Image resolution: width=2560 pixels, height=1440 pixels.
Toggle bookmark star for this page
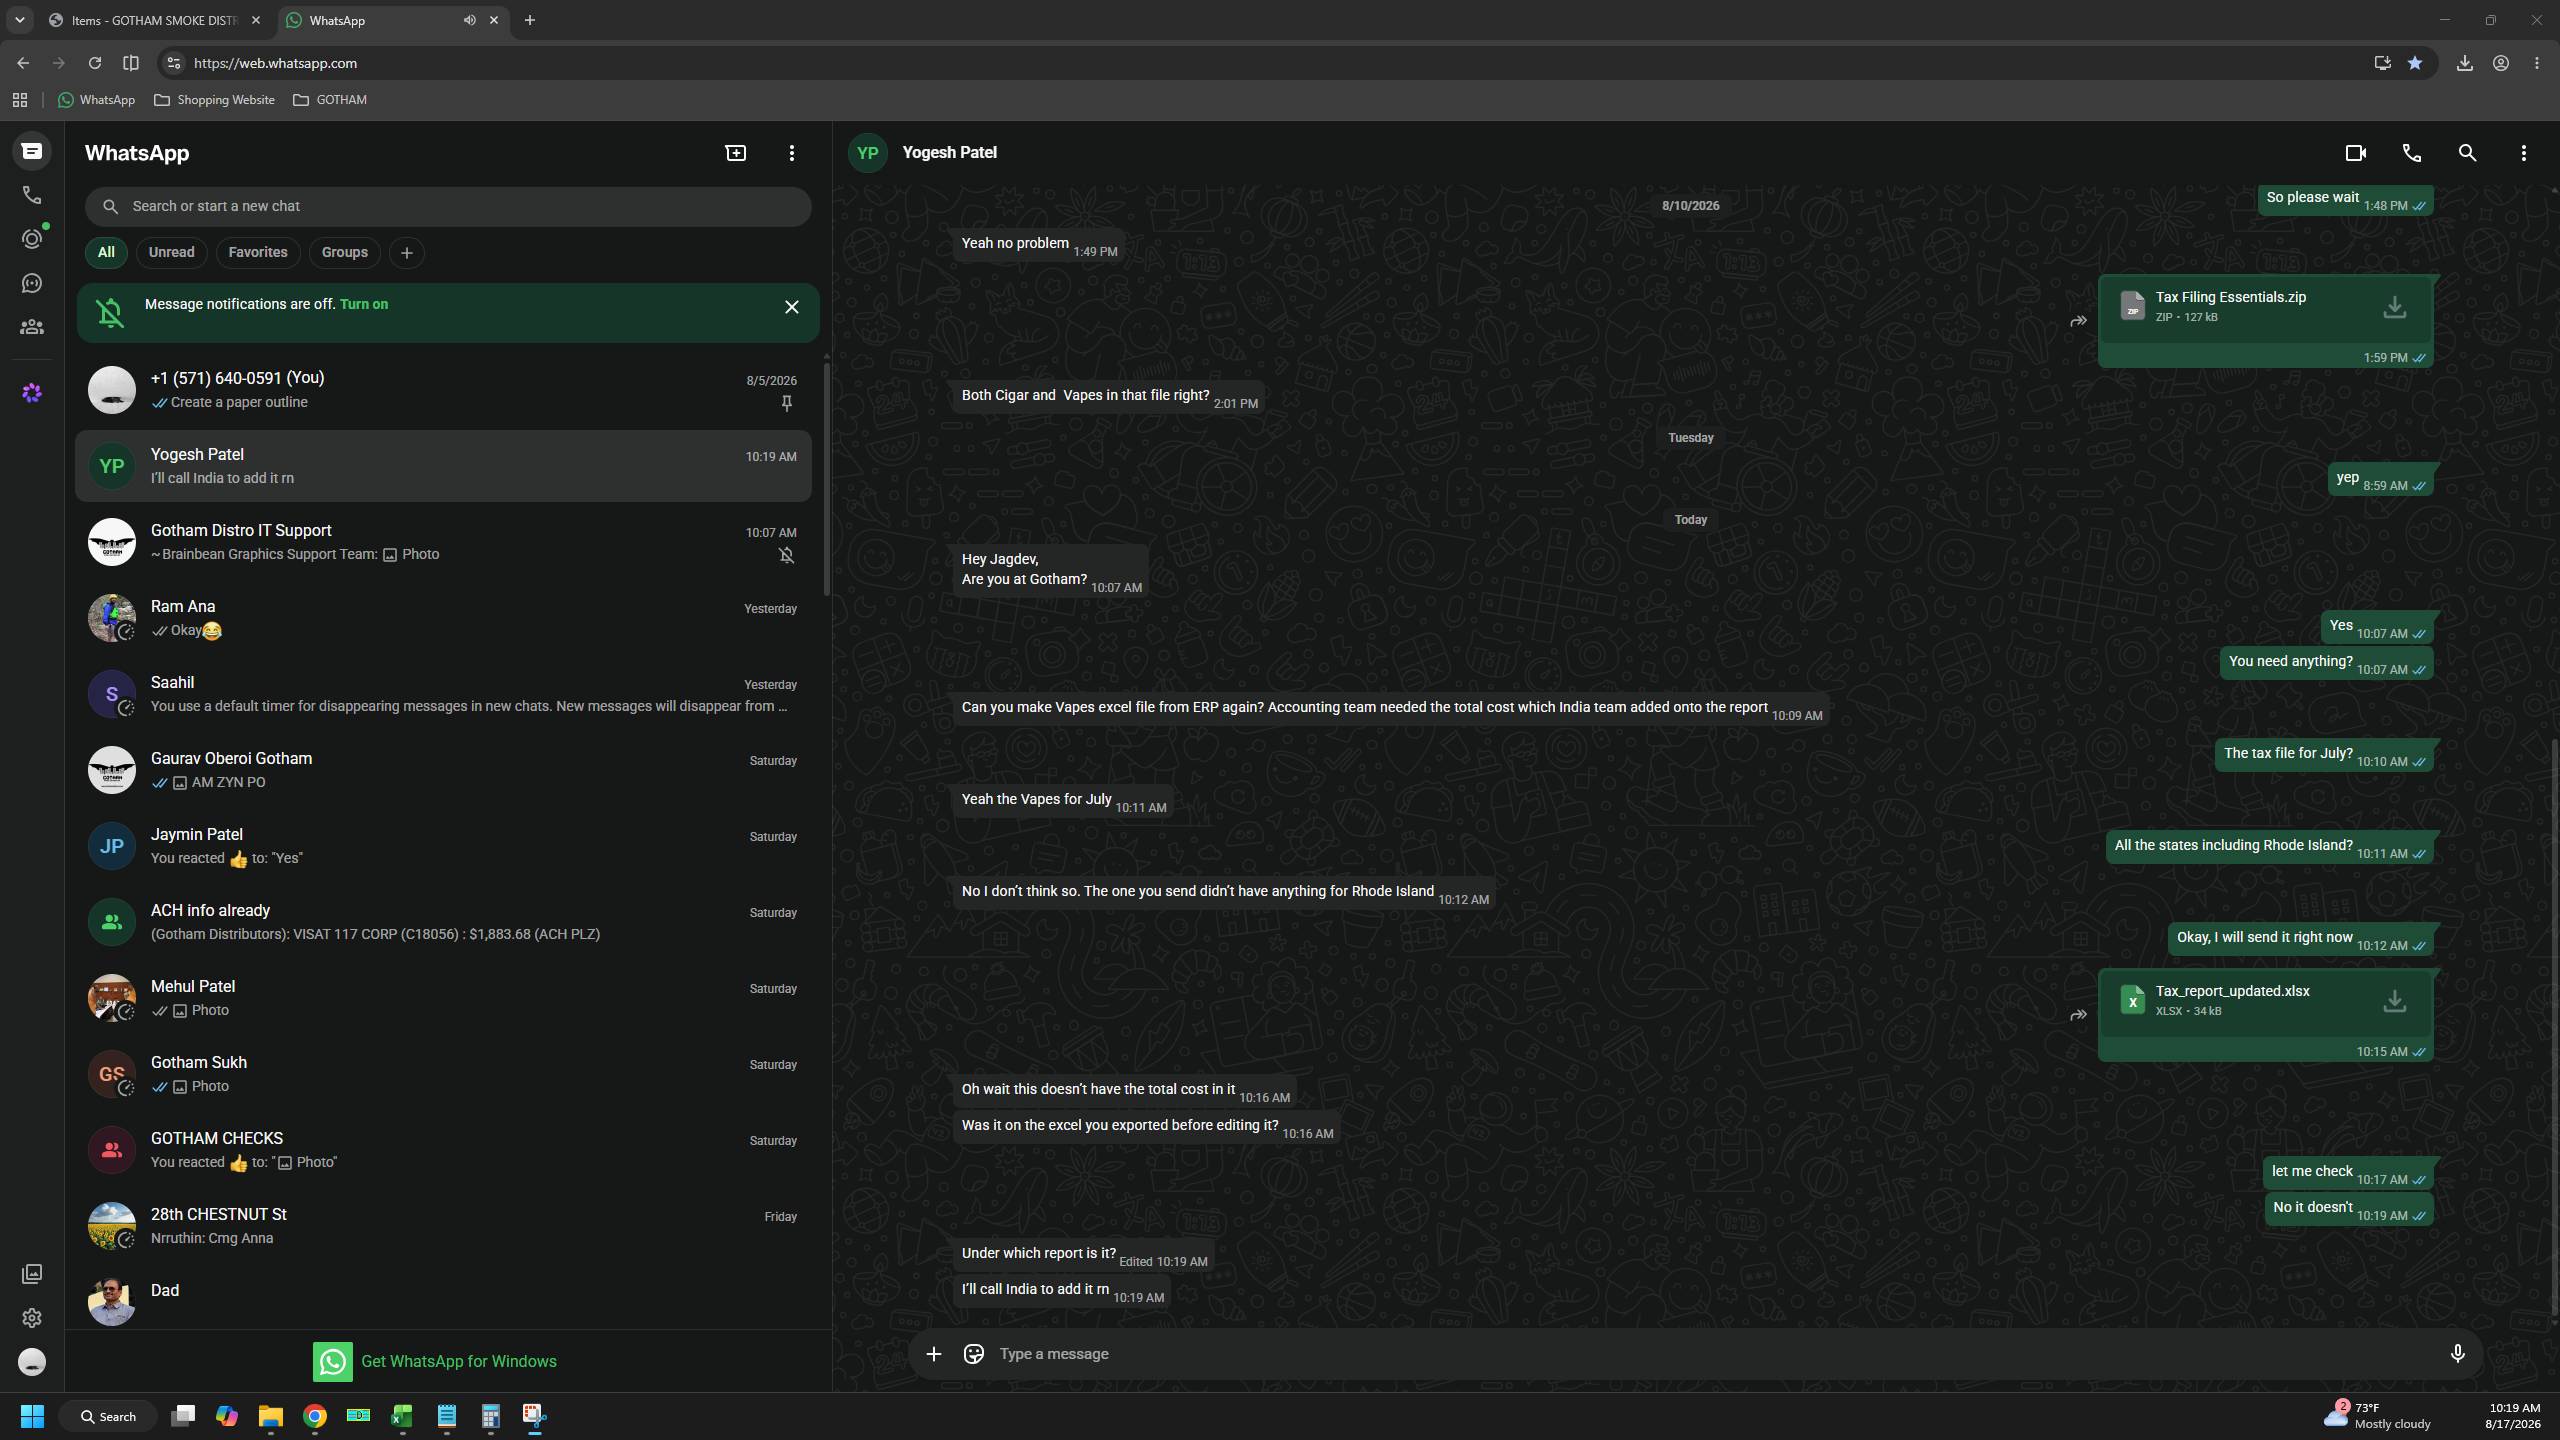pyautogui.click(x=2415, y=63)
